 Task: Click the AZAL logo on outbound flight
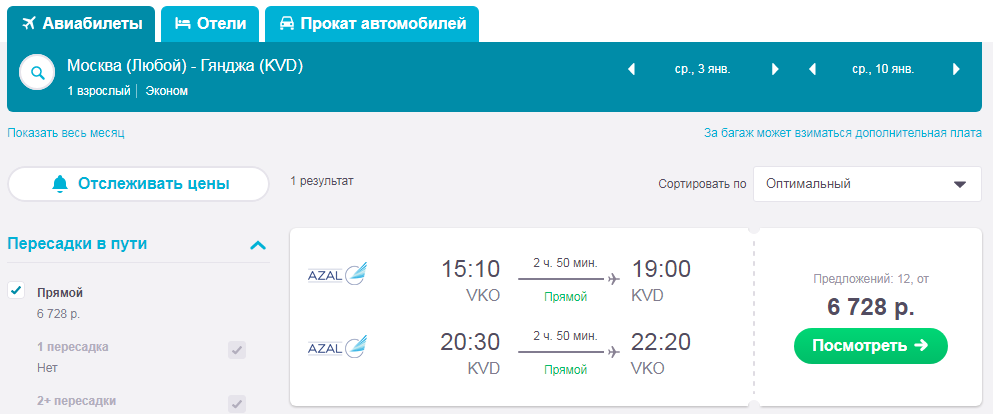point(337,273)
